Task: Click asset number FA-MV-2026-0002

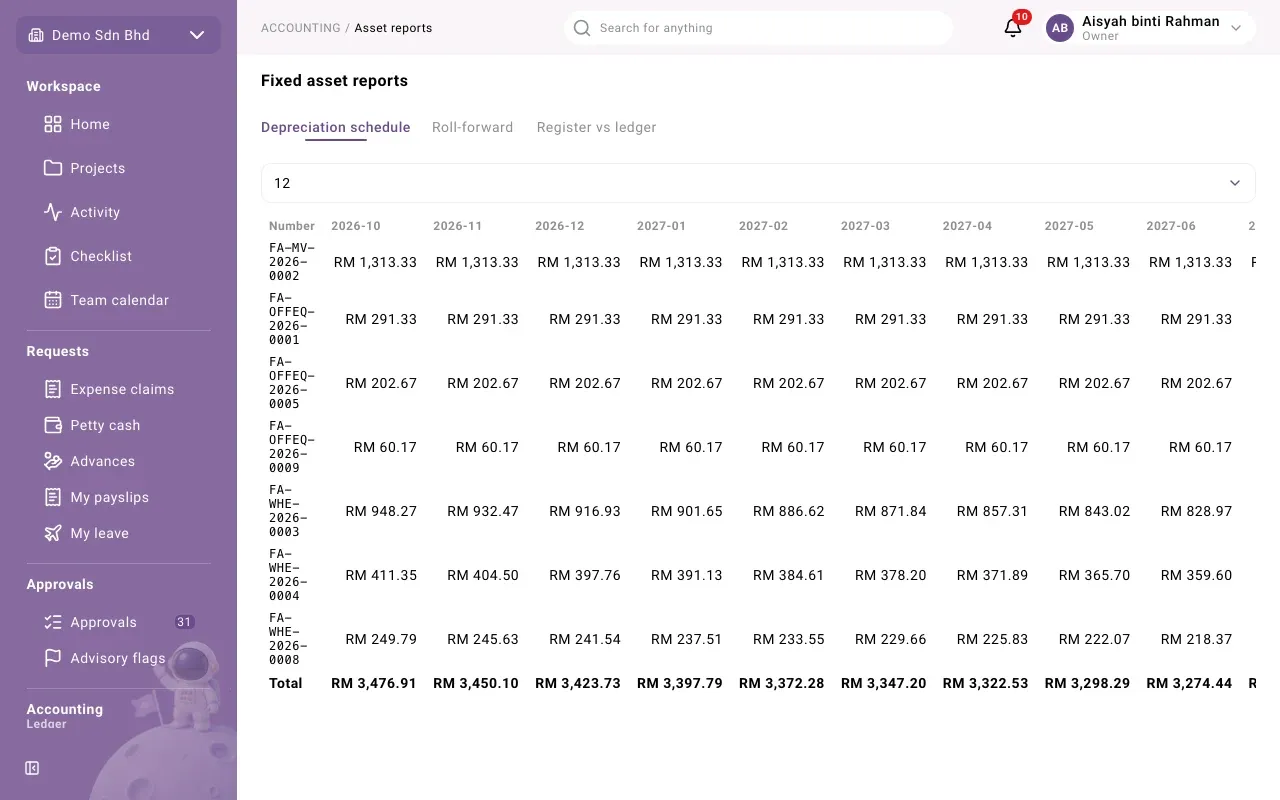Action: [292, 262]
